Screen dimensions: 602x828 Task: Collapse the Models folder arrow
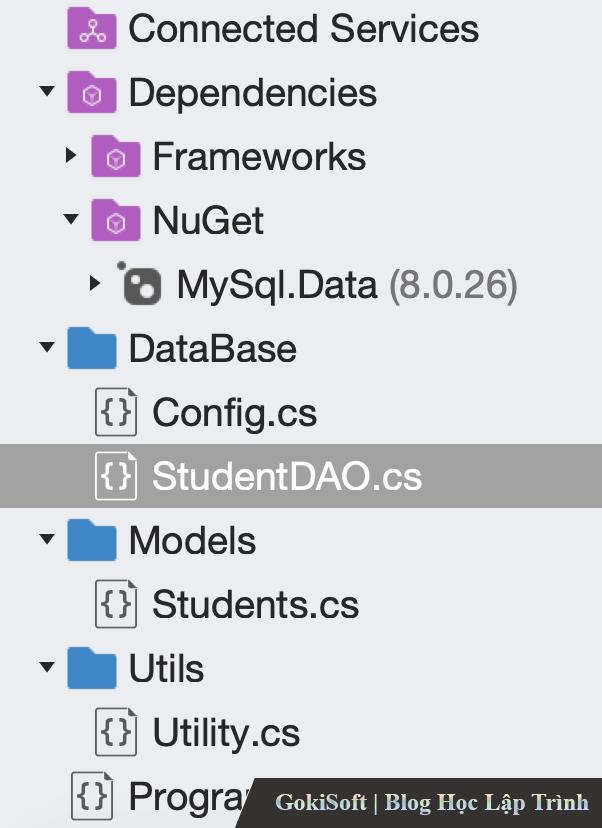pos(46,541)
